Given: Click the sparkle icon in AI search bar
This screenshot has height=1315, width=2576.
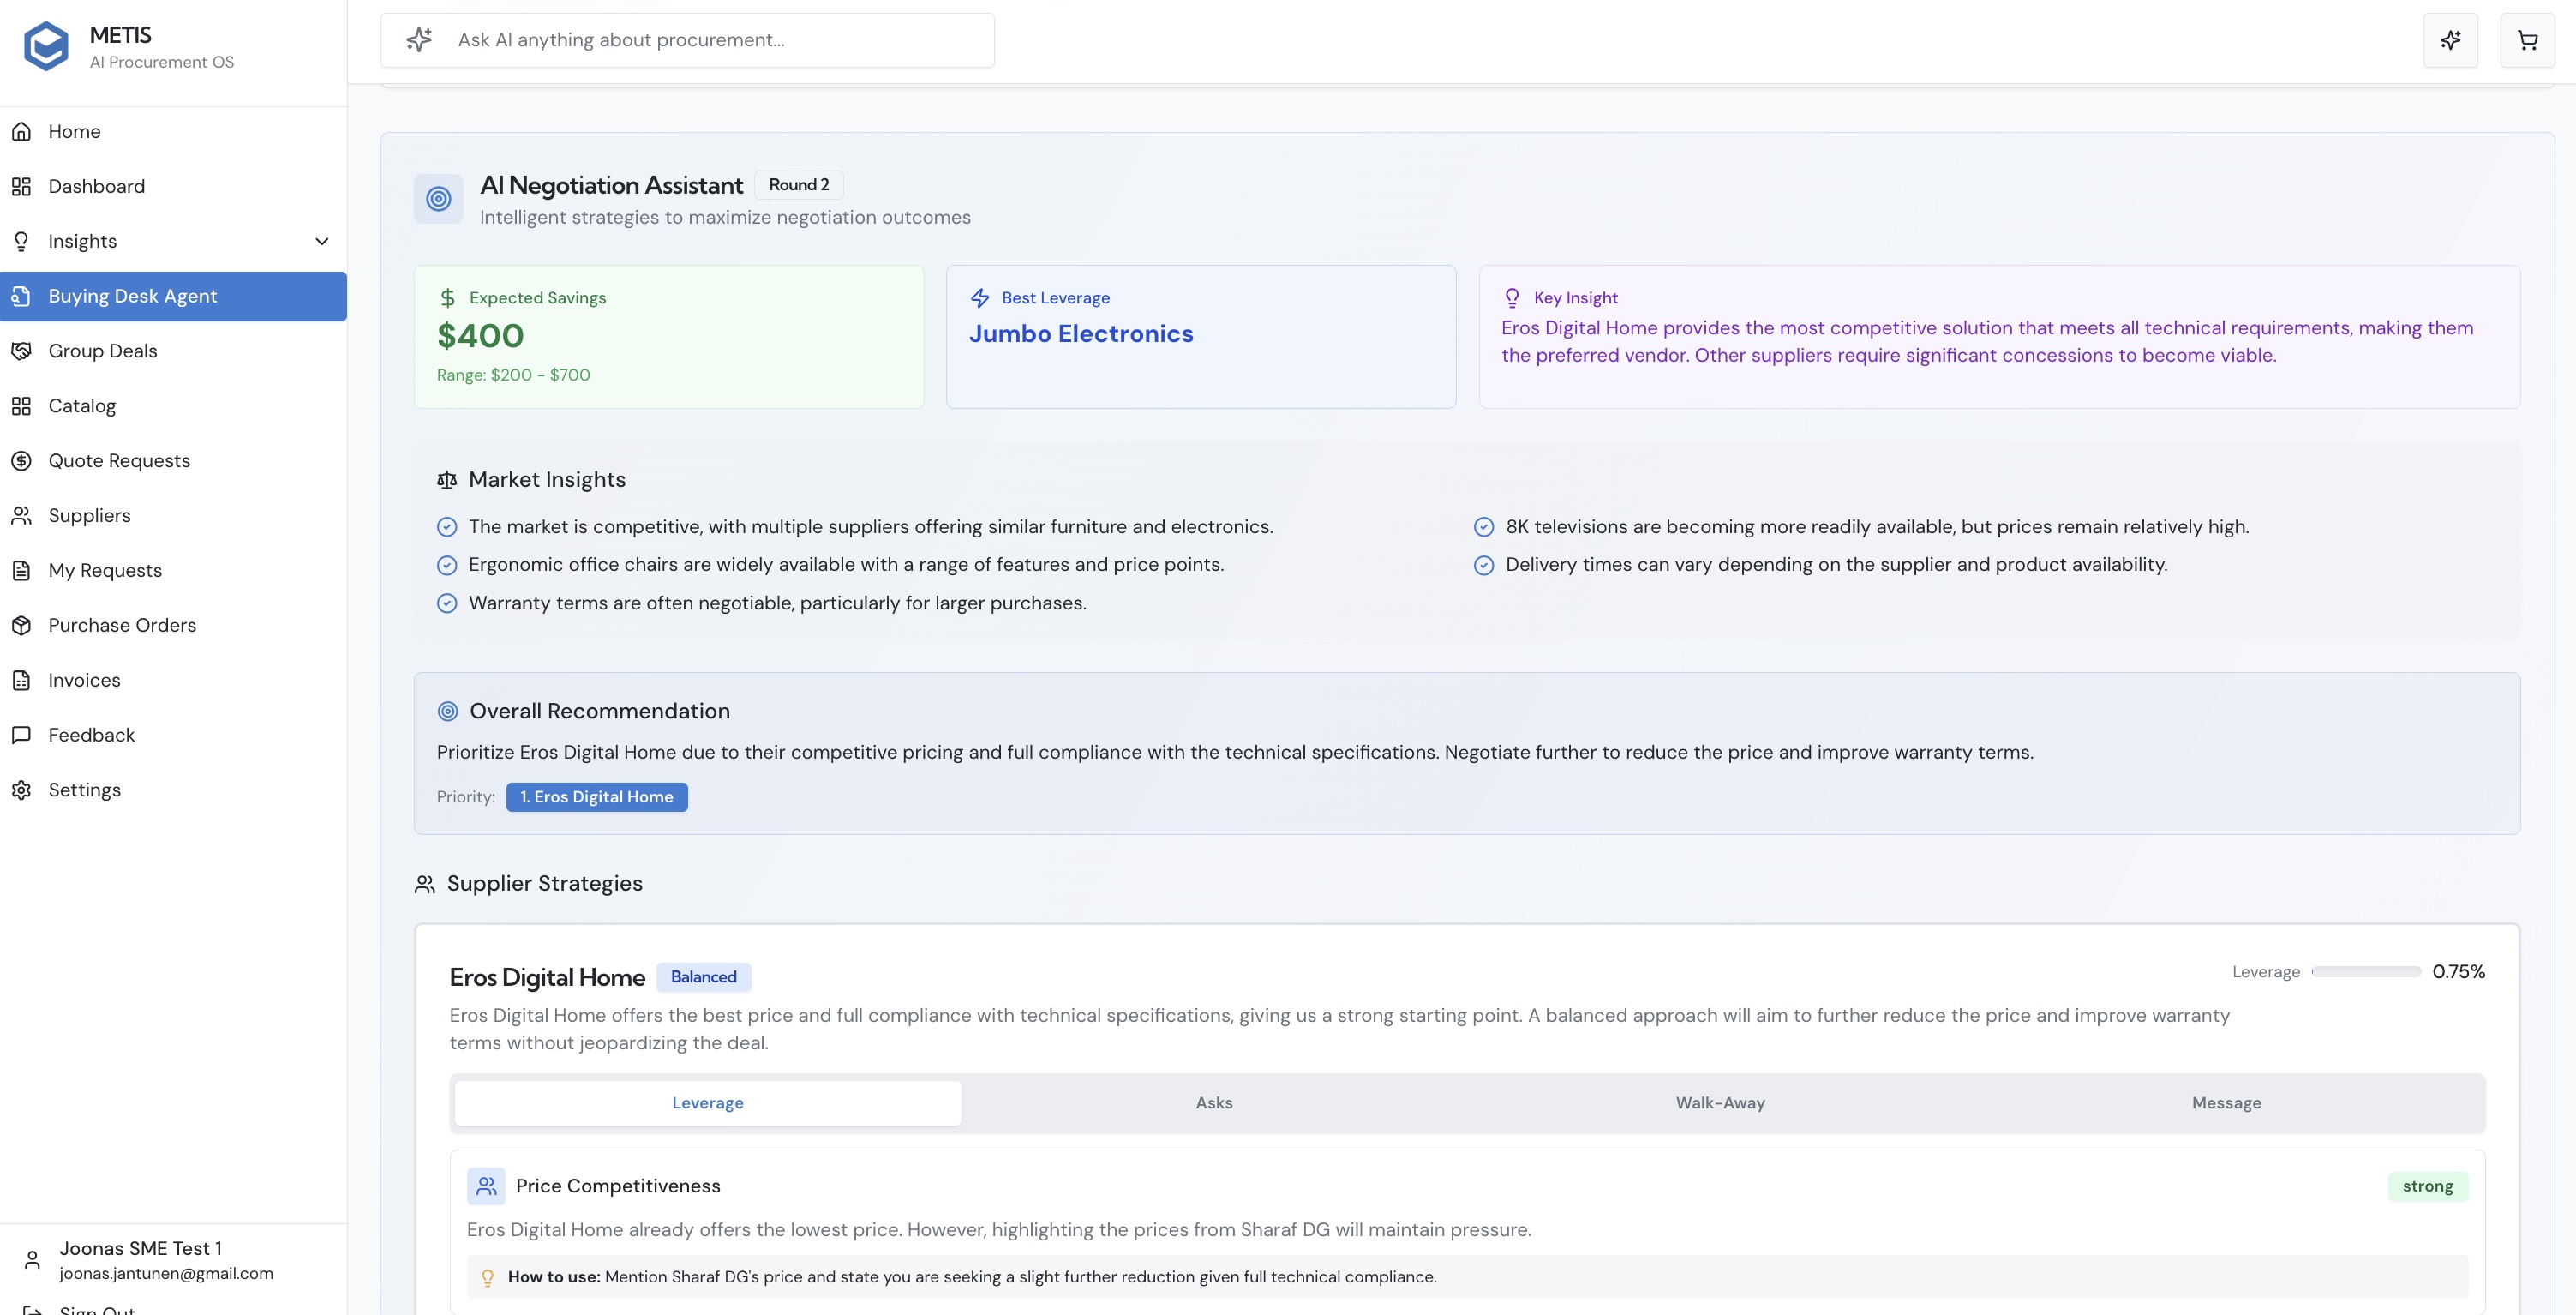Looking at the screenshot, I should (x=419, y=40).
